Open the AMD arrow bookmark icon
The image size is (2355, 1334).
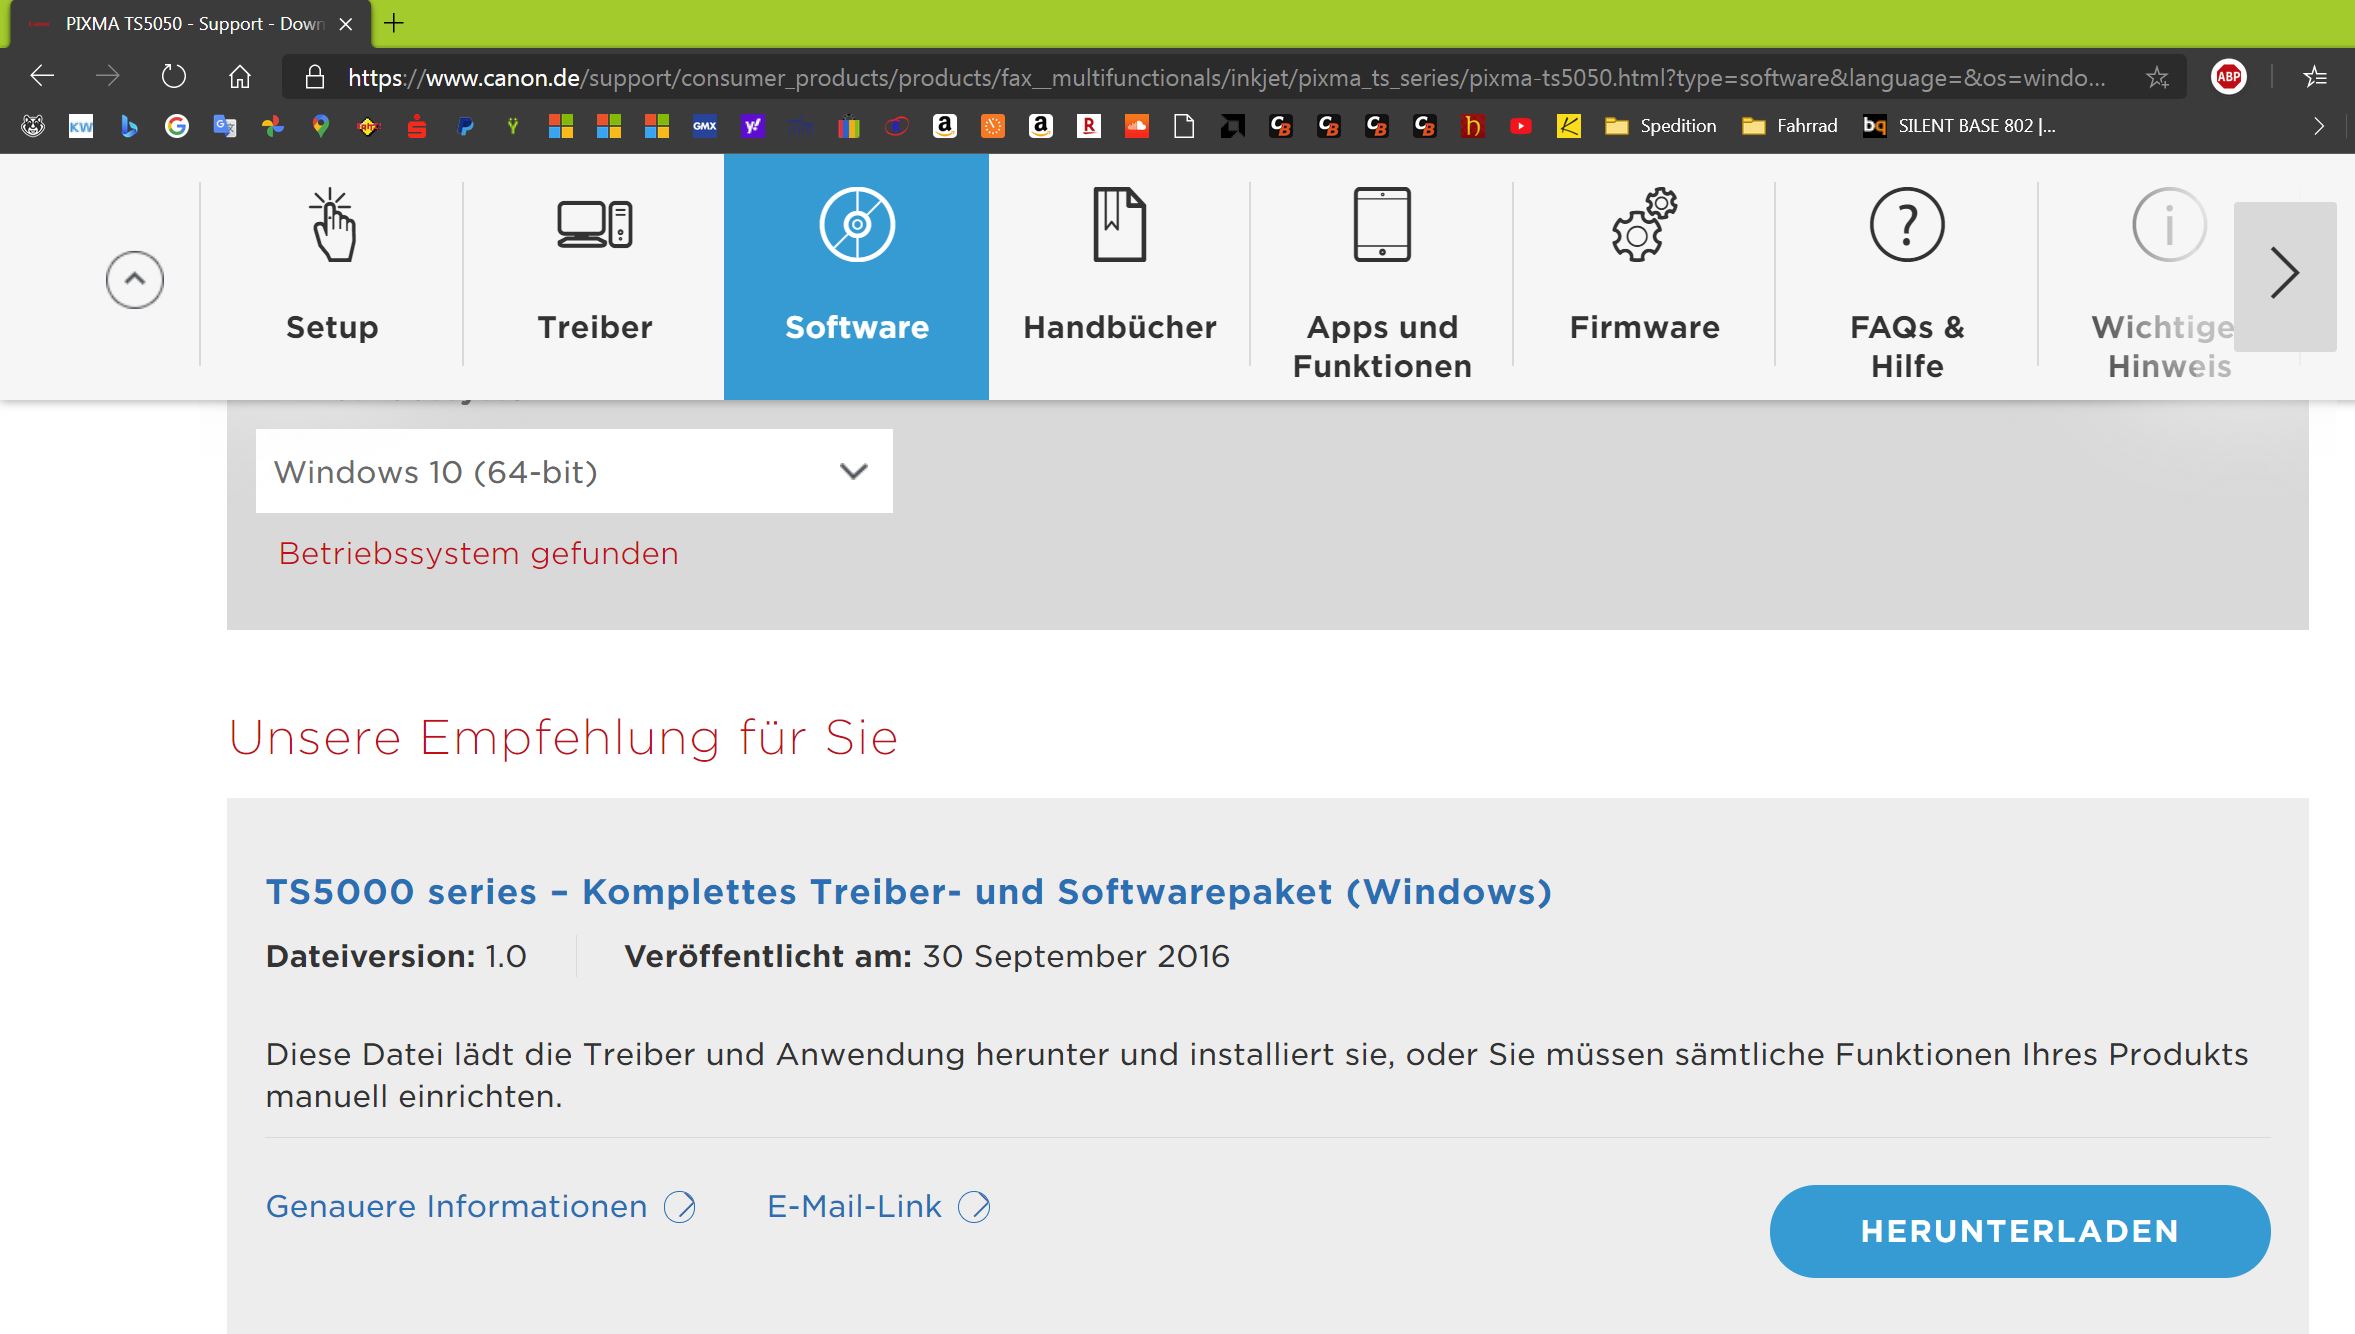(1233, 126)
